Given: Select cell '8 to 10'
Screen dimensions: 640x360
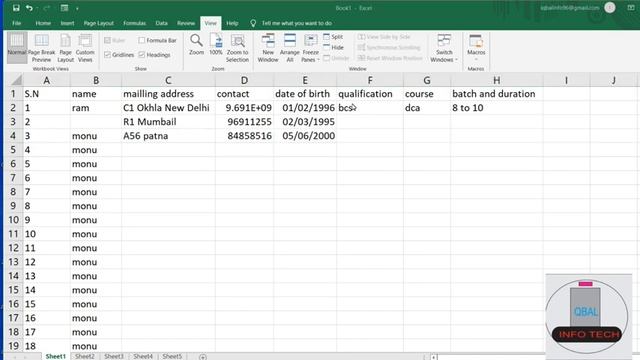Looking at the screenshot, I should pos(496,108).
